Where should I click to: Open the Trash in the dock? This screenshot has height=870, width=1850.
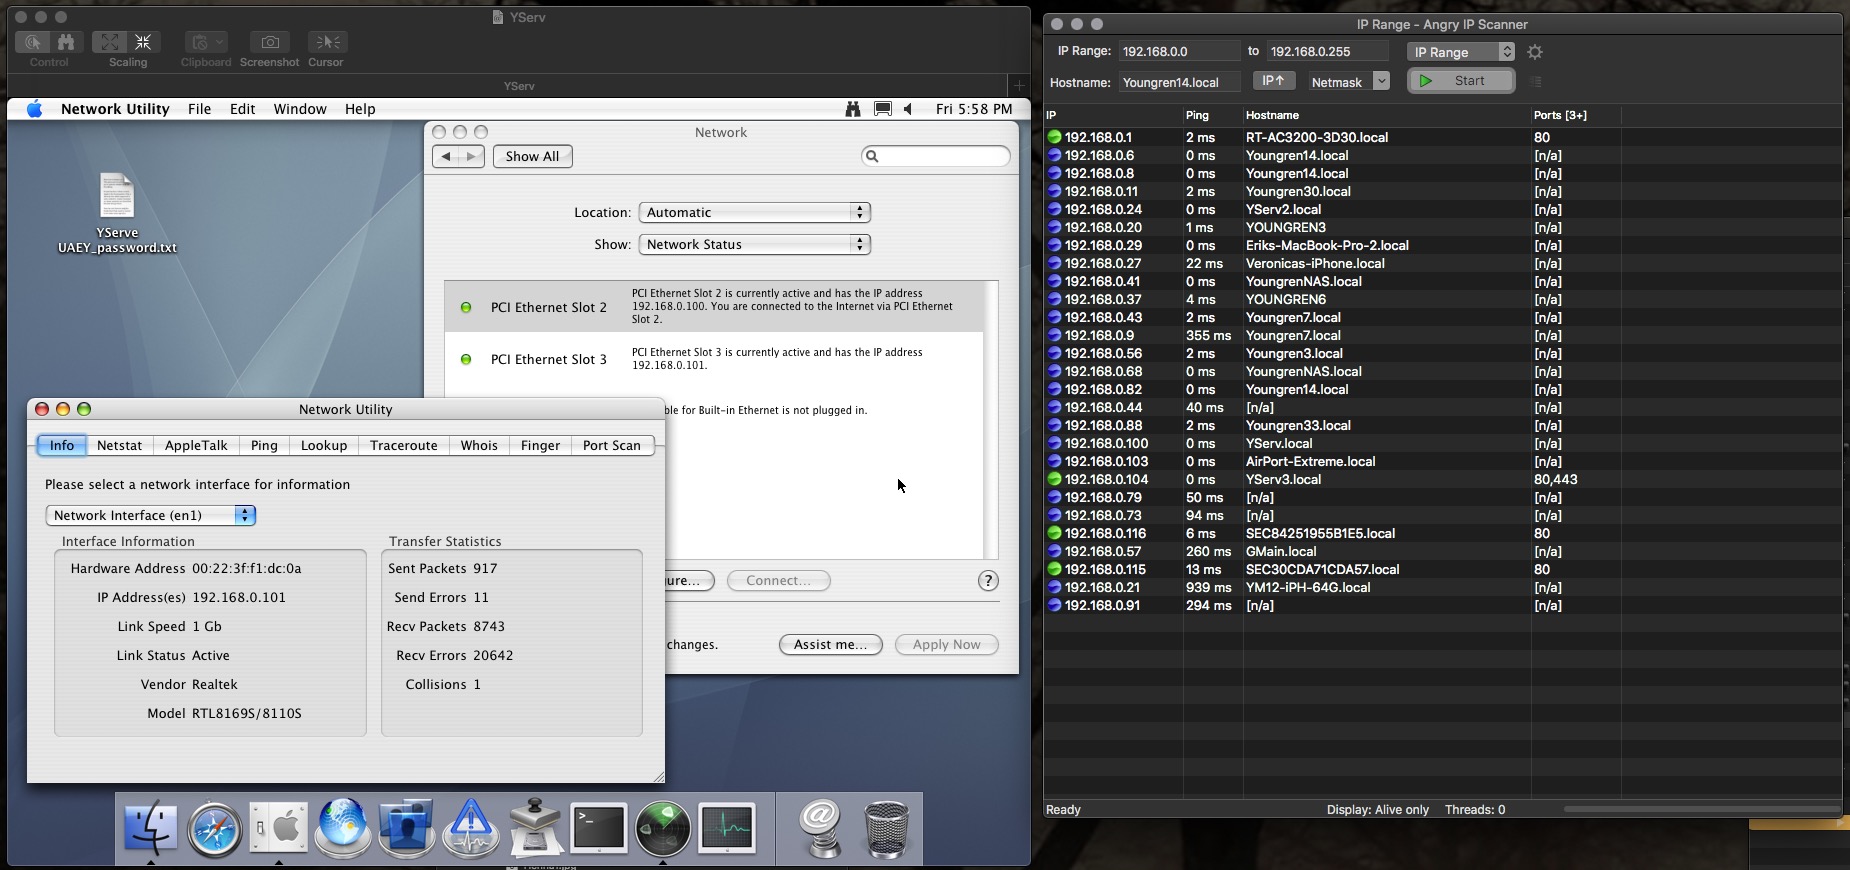pos(886,828)
